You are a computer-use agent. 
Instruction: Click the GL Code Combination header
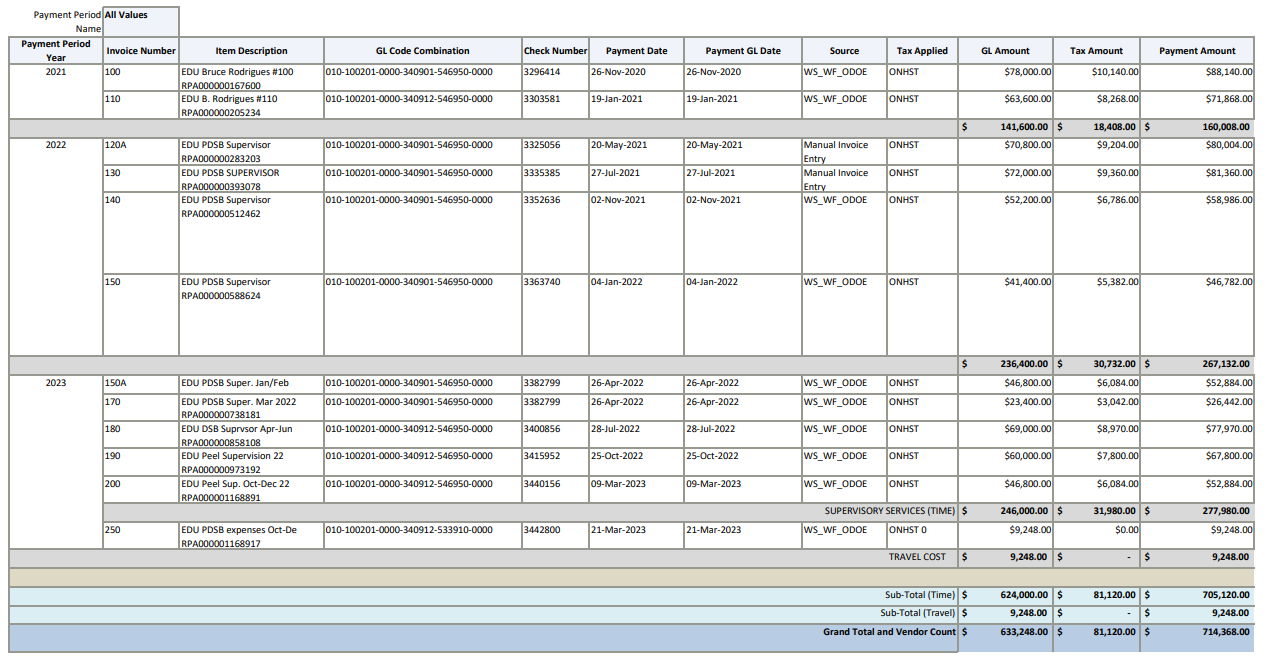(422, 51)
